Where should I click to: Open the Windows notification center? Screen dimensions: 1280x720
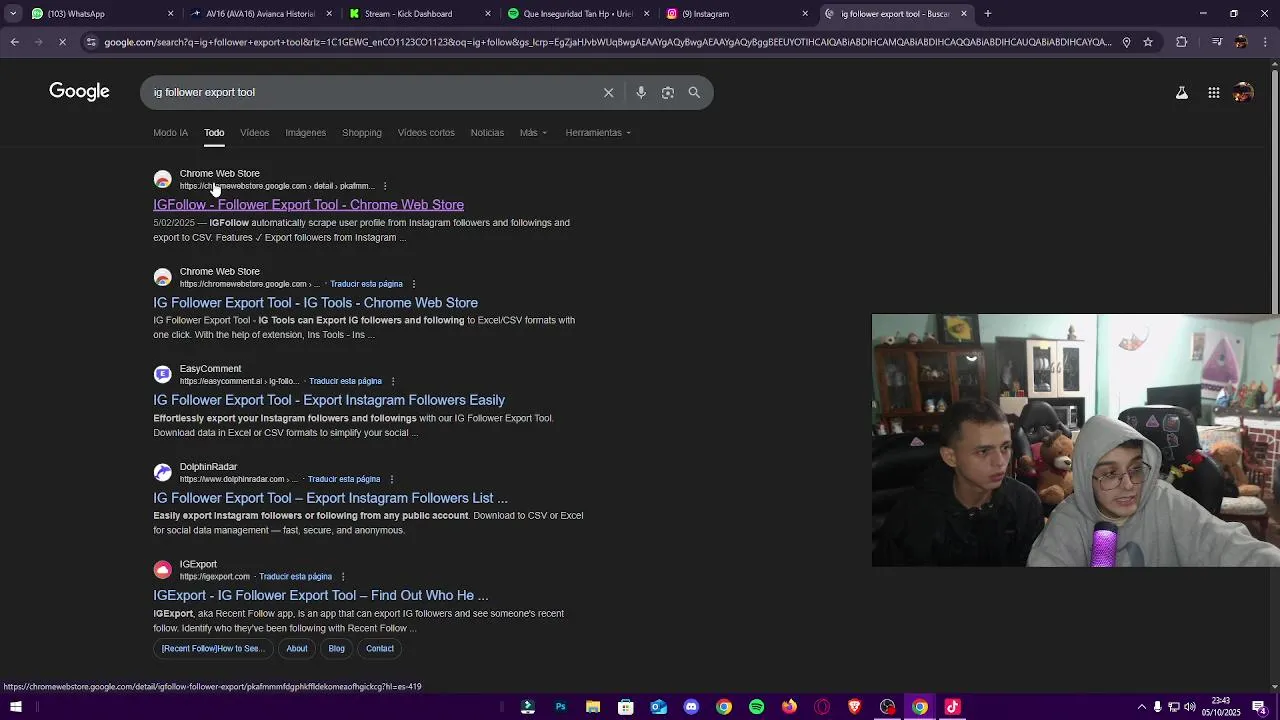(1259, 707)
